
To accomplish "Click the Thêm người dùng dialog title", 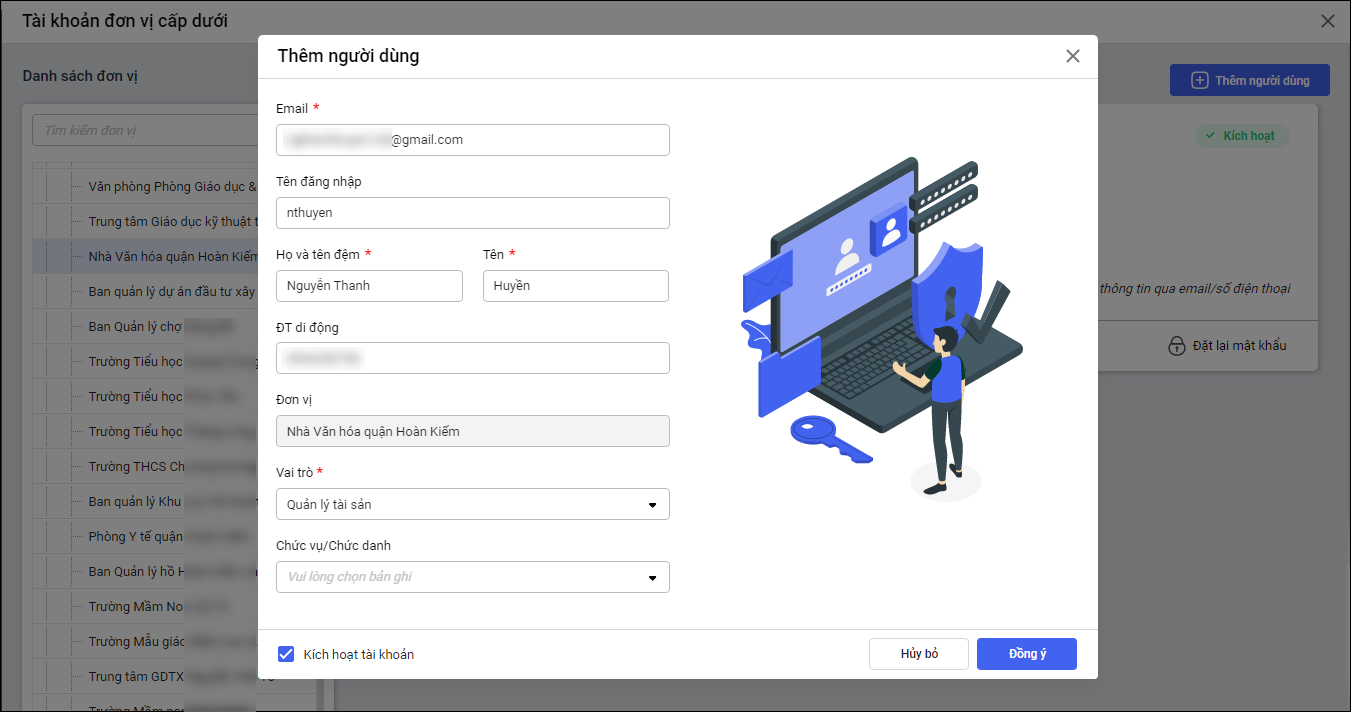I will point(348,56).
